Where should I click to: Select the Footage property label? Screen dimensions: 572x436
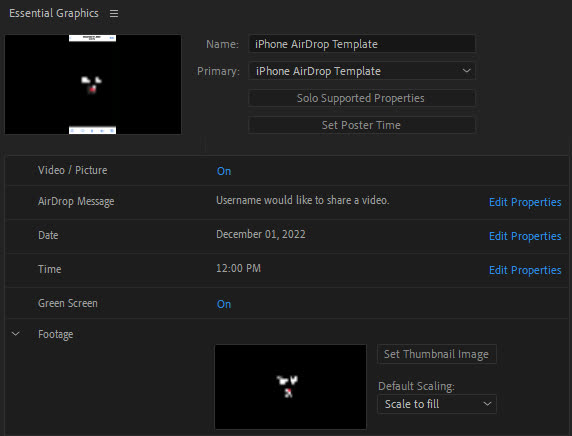click(x=55, y=335)
